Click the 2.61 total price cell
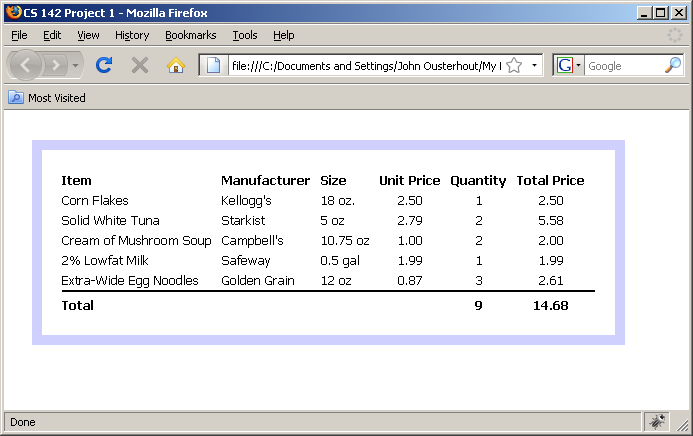Screen dimensions: 693x436 (551, 281)
